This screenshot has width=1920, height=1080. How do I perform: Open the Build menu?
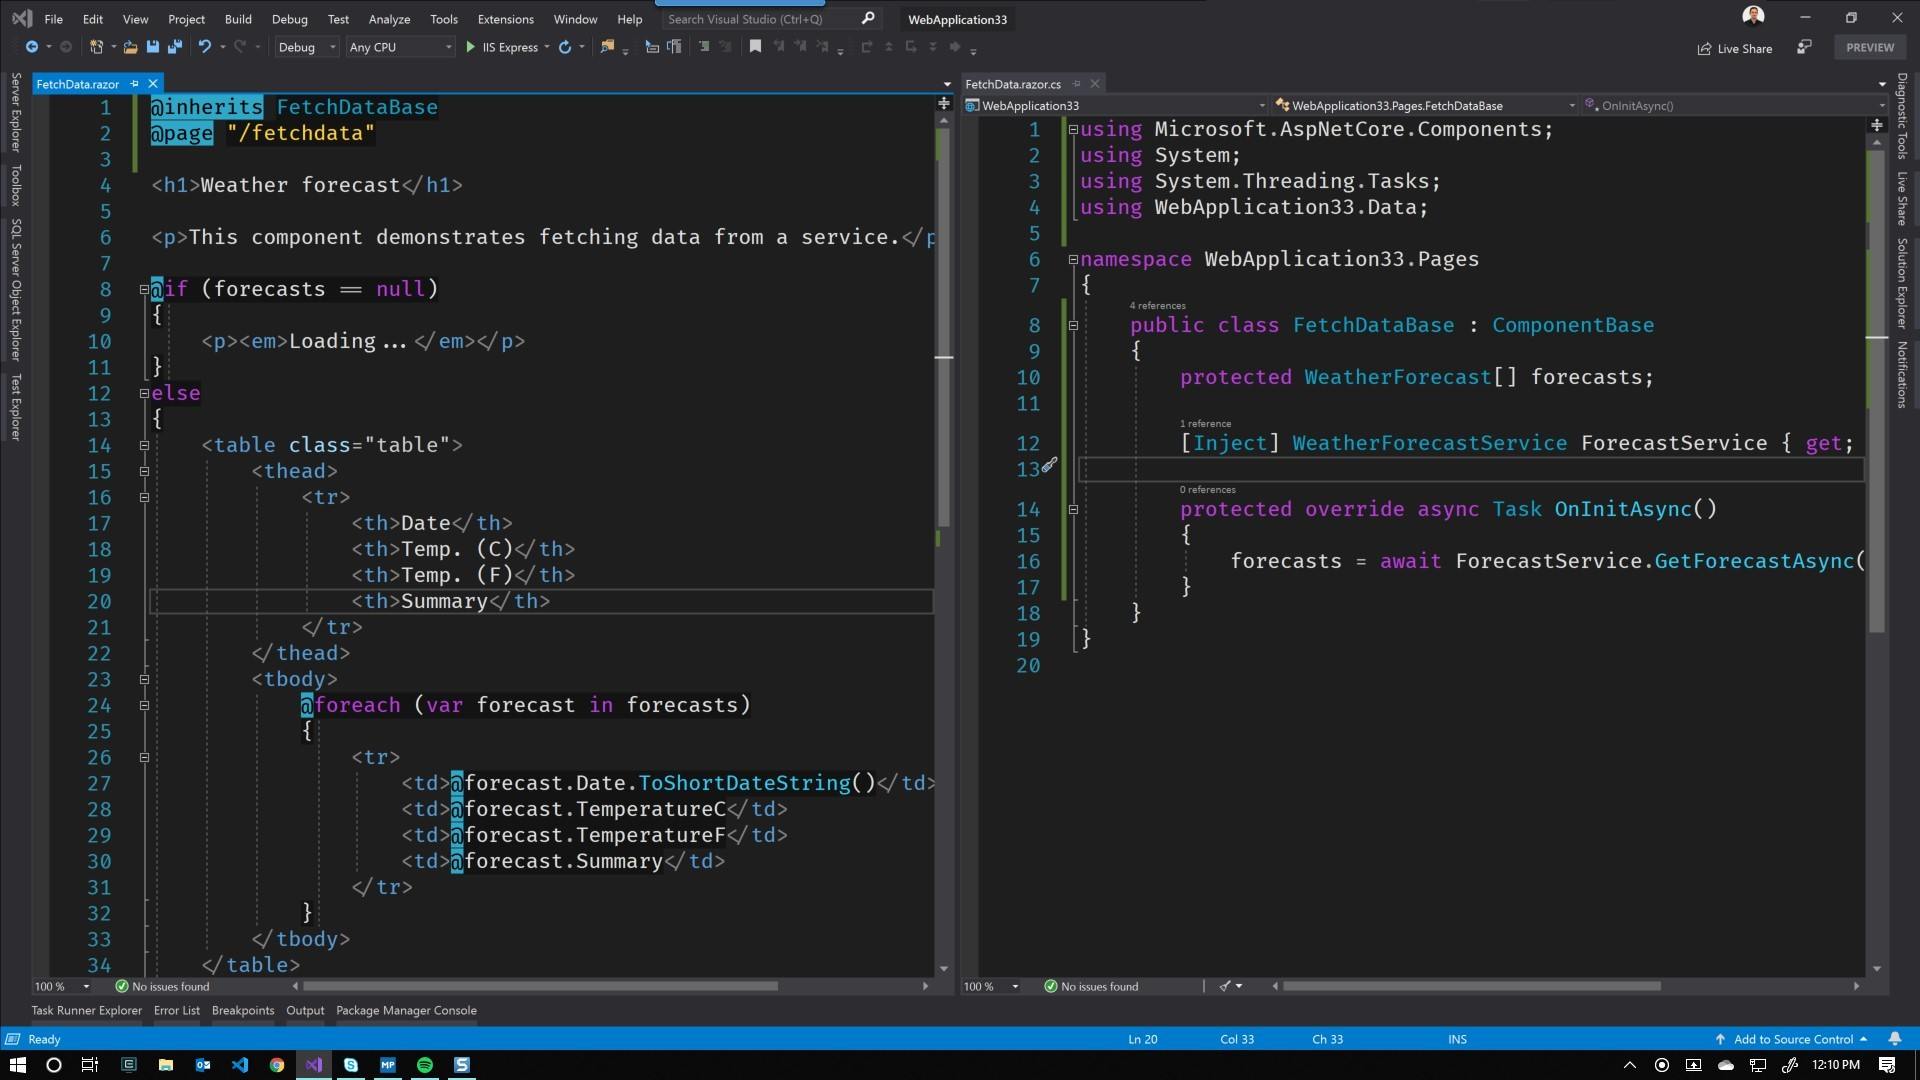(x=238, y=19)
